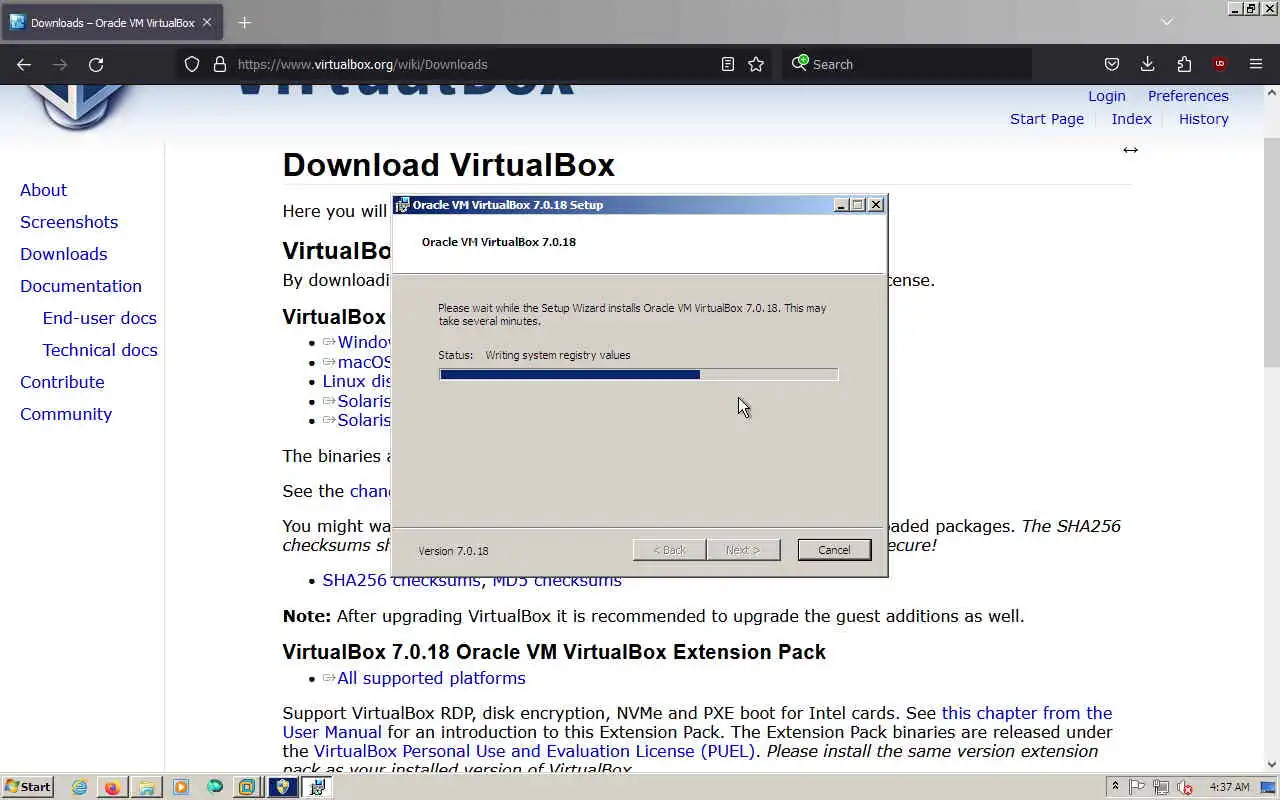Screen dimensions: 1280x800
Task: Click the VirtualBox cube taskbar icon
Action: coord(247,787)
